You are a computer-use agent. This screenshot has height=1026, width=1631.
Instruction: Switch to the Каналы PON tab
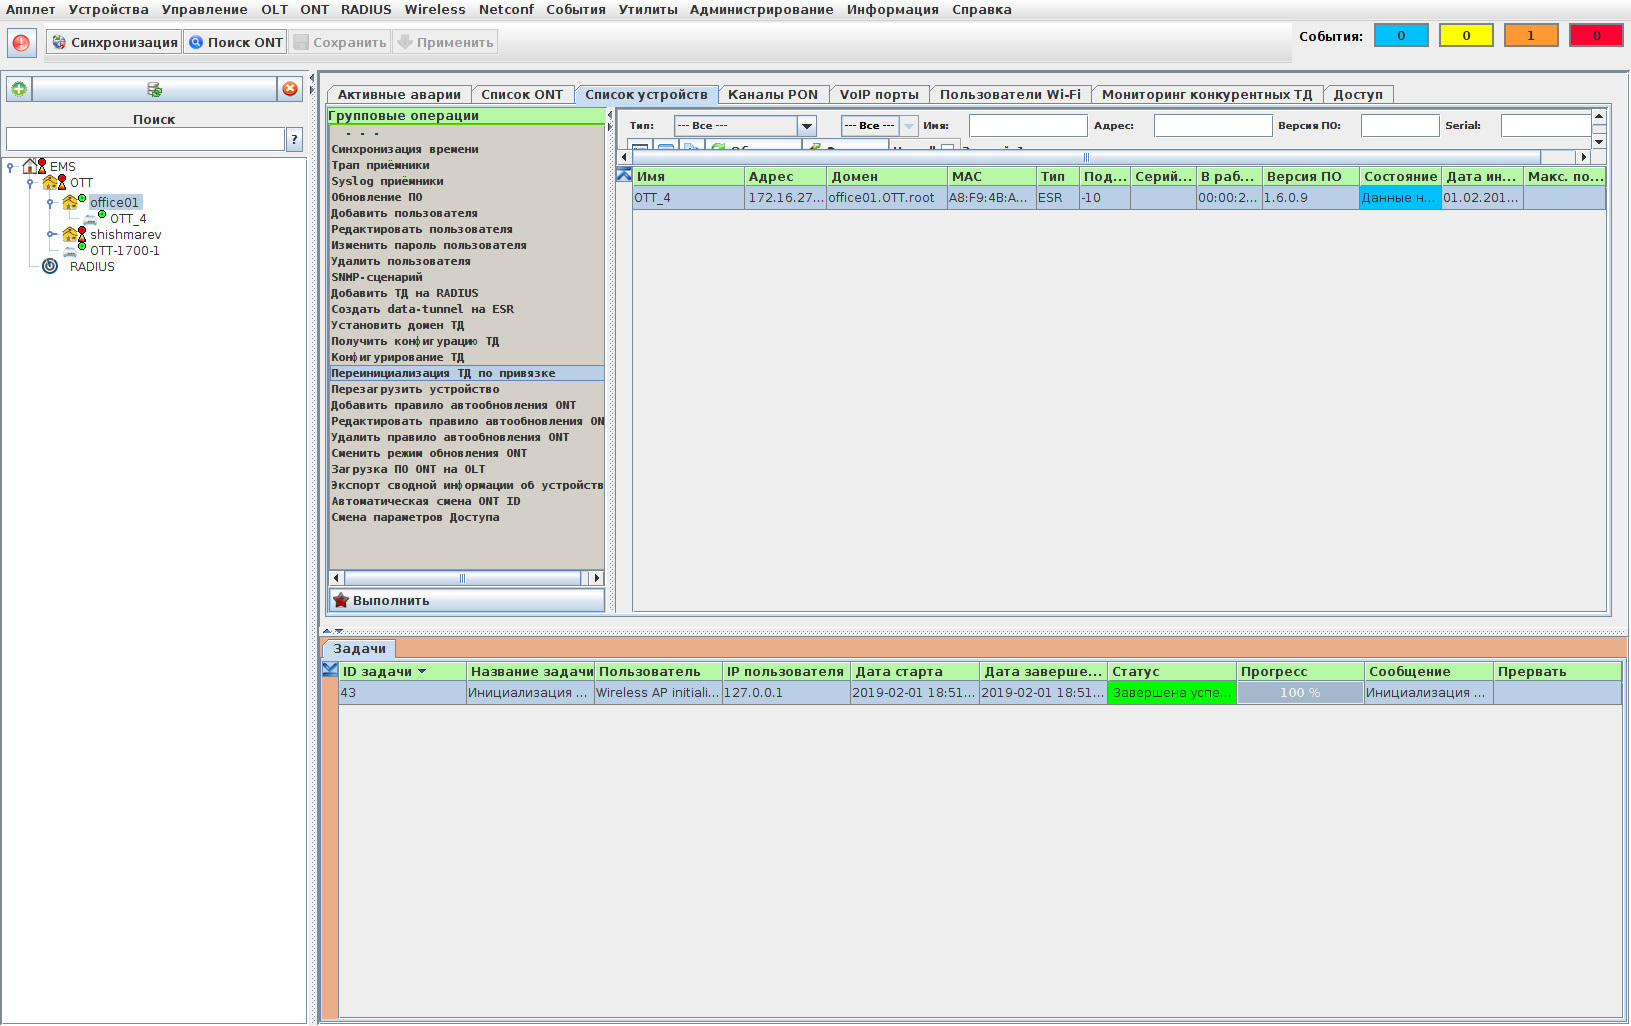pyautogui.click(x=773, y=94)
